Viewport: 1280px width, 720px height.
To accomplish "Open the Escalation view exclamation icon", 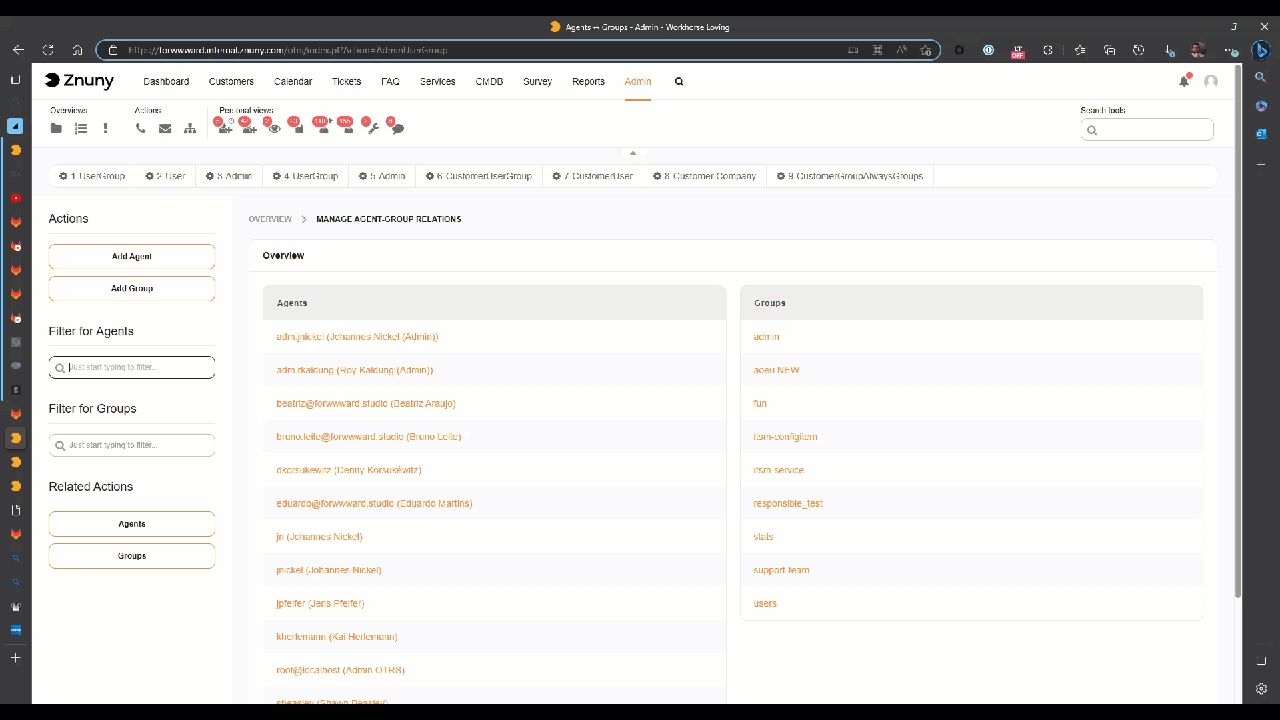I will pyautogui.click(x=105, y=128).
